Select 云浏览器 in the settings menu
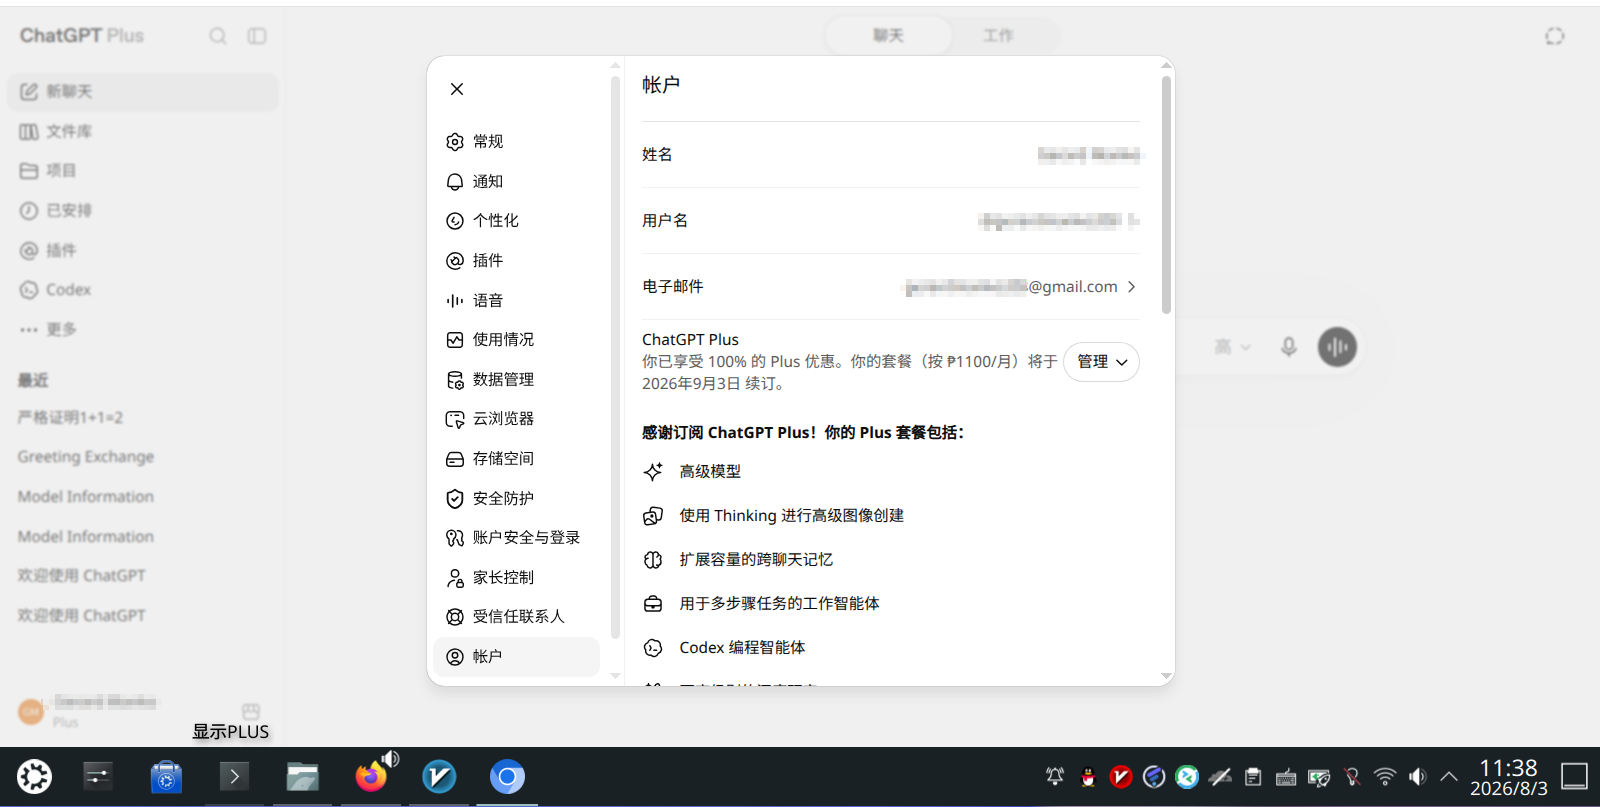This screenshot has width=1600, height=807. 516,419
